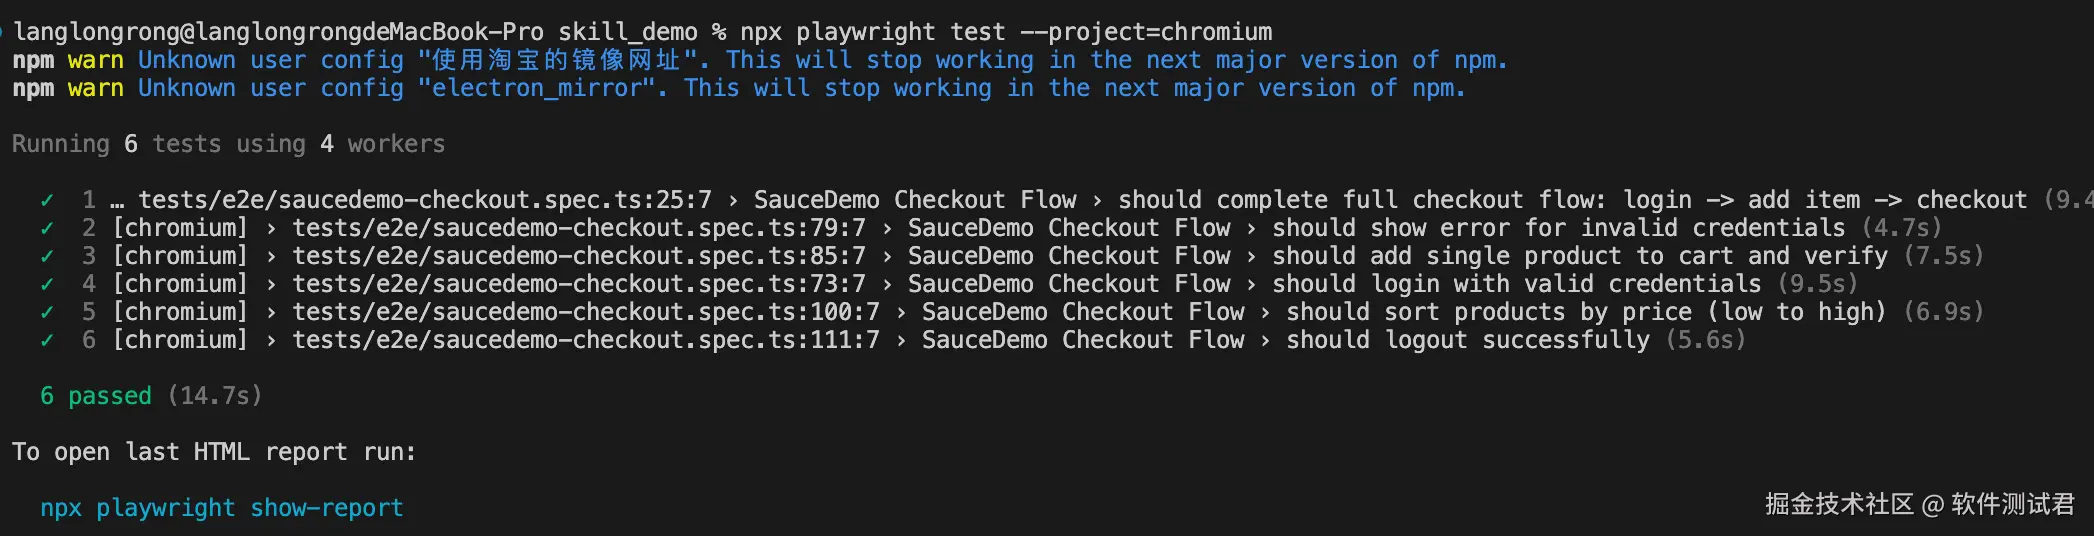This screenshot has width=2094, height=536.
Task: Click the Chinese config name in first npm warning
Action: [x=557, y=60]
